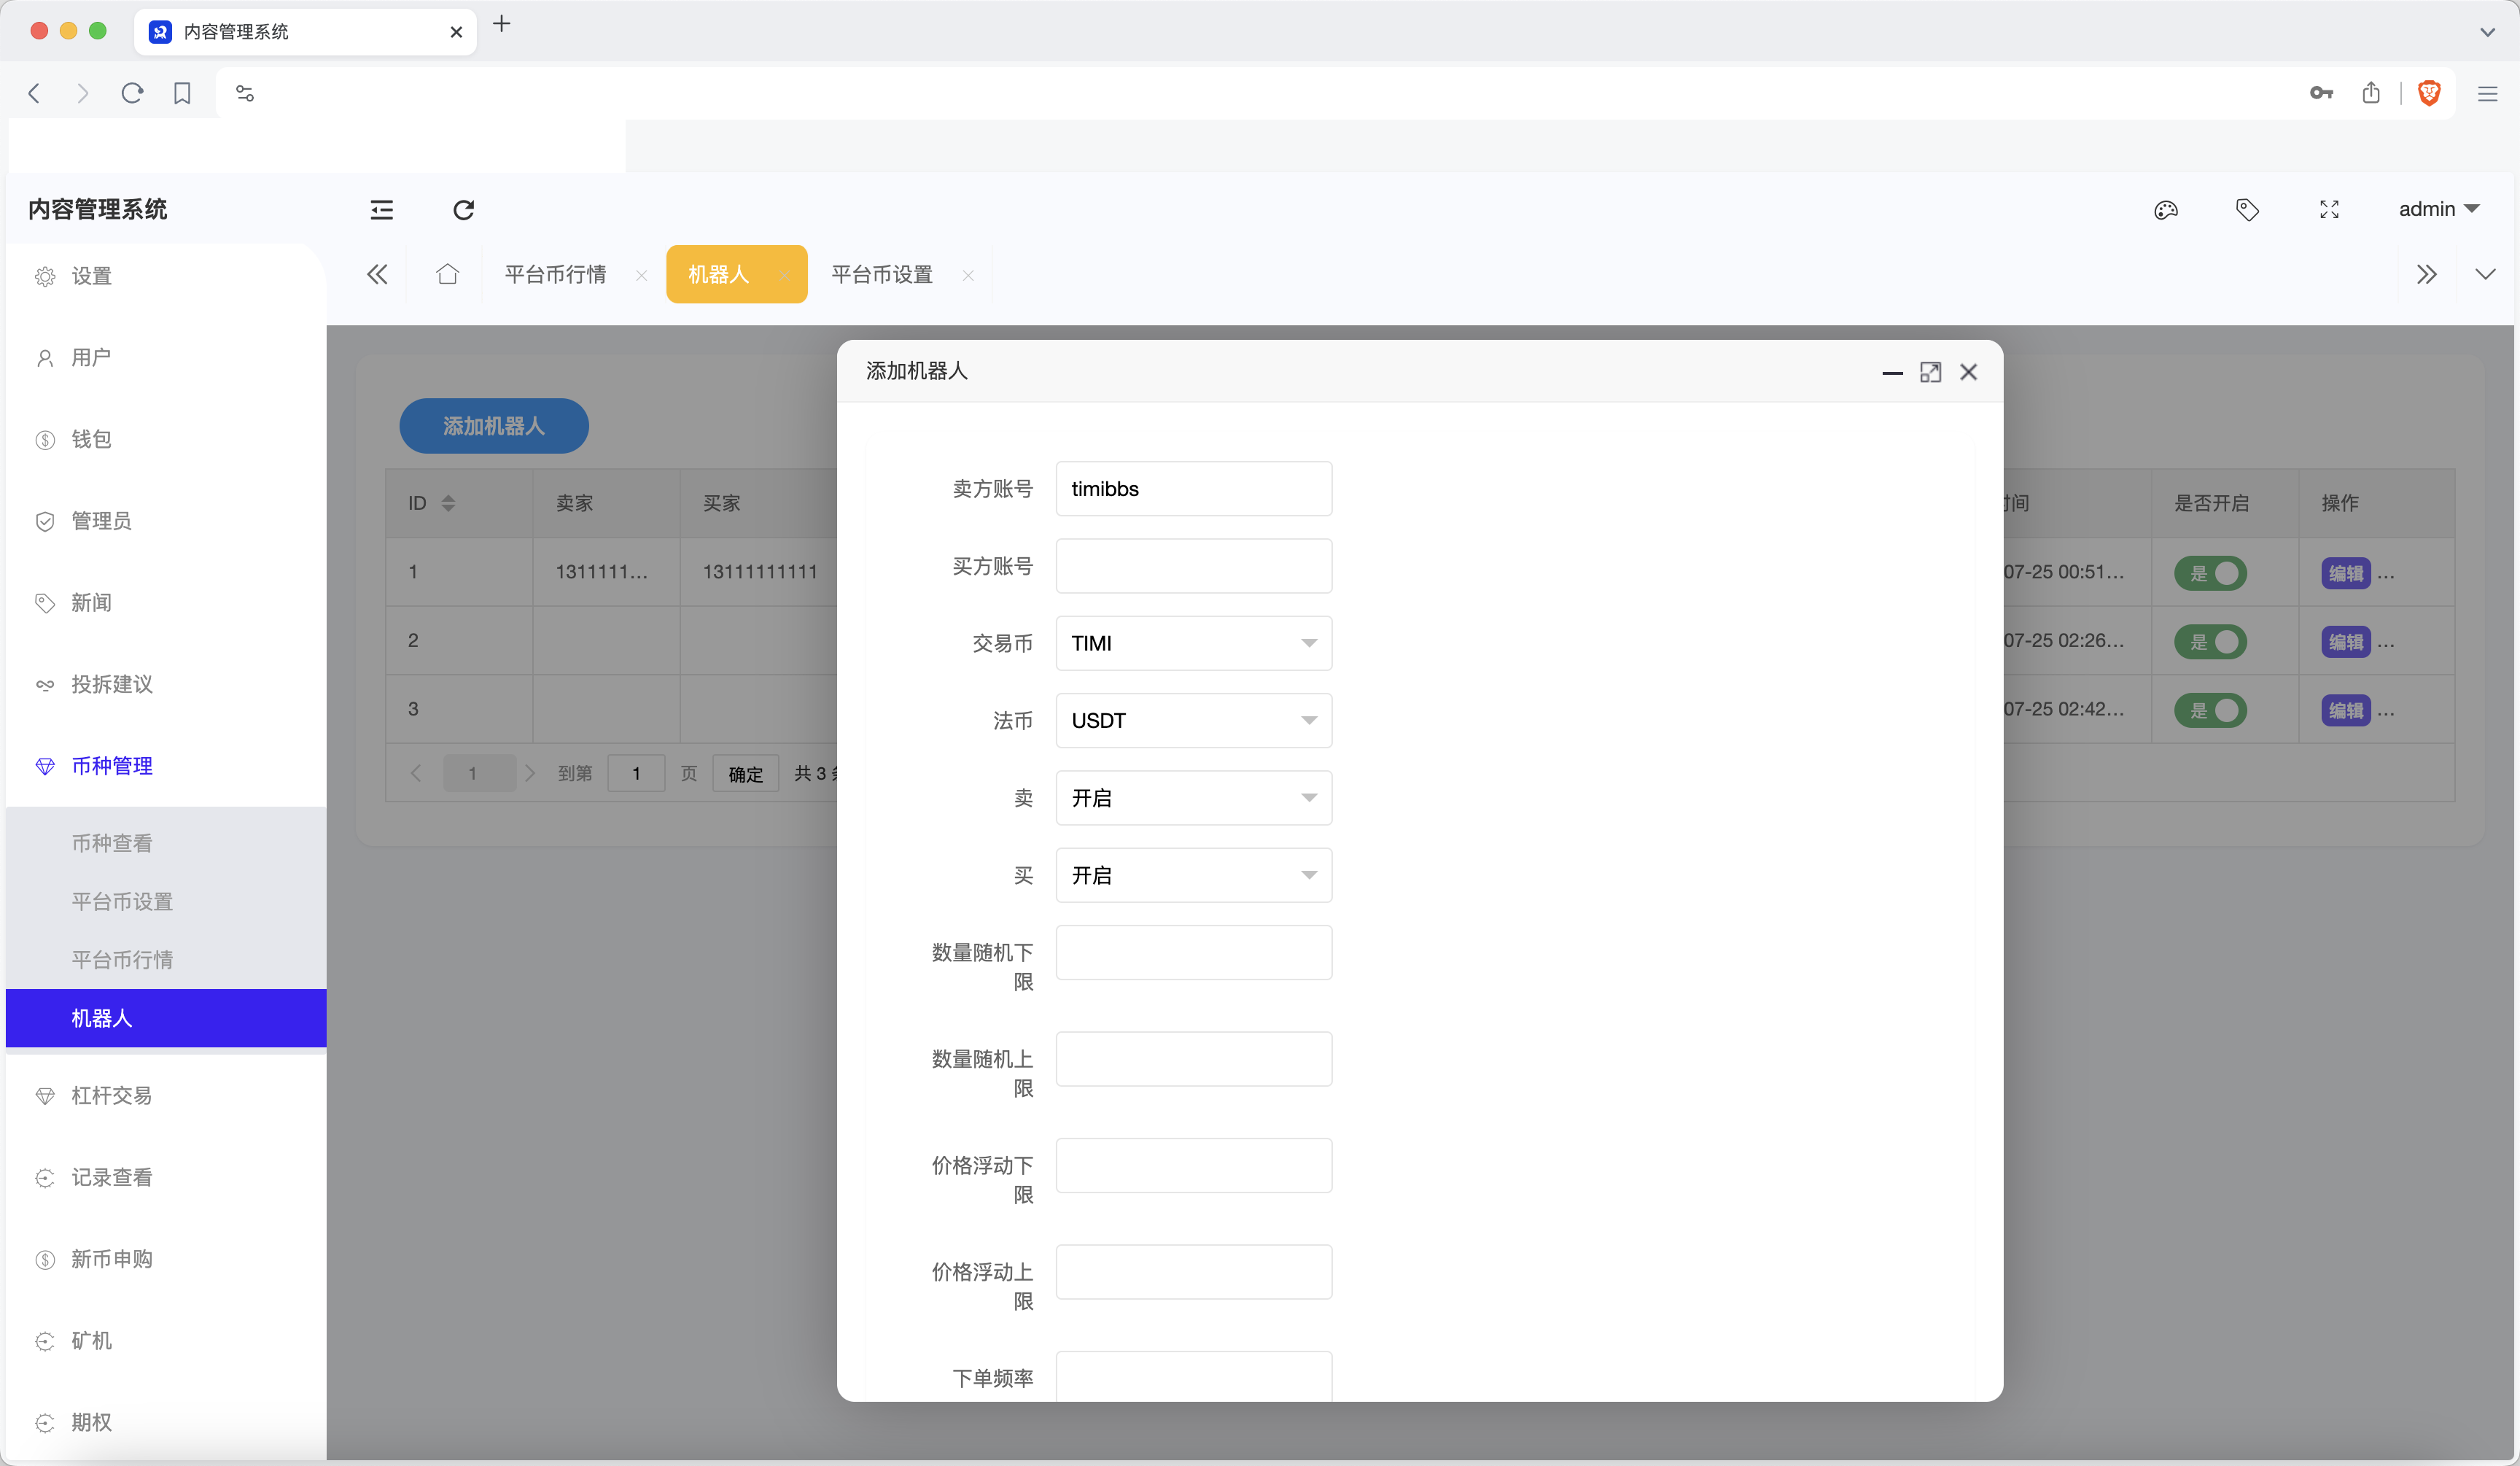Screen dimensions: 2520x1466
Task: Click Brave shield icon in address bar
Action: (x=2429, y=93)
